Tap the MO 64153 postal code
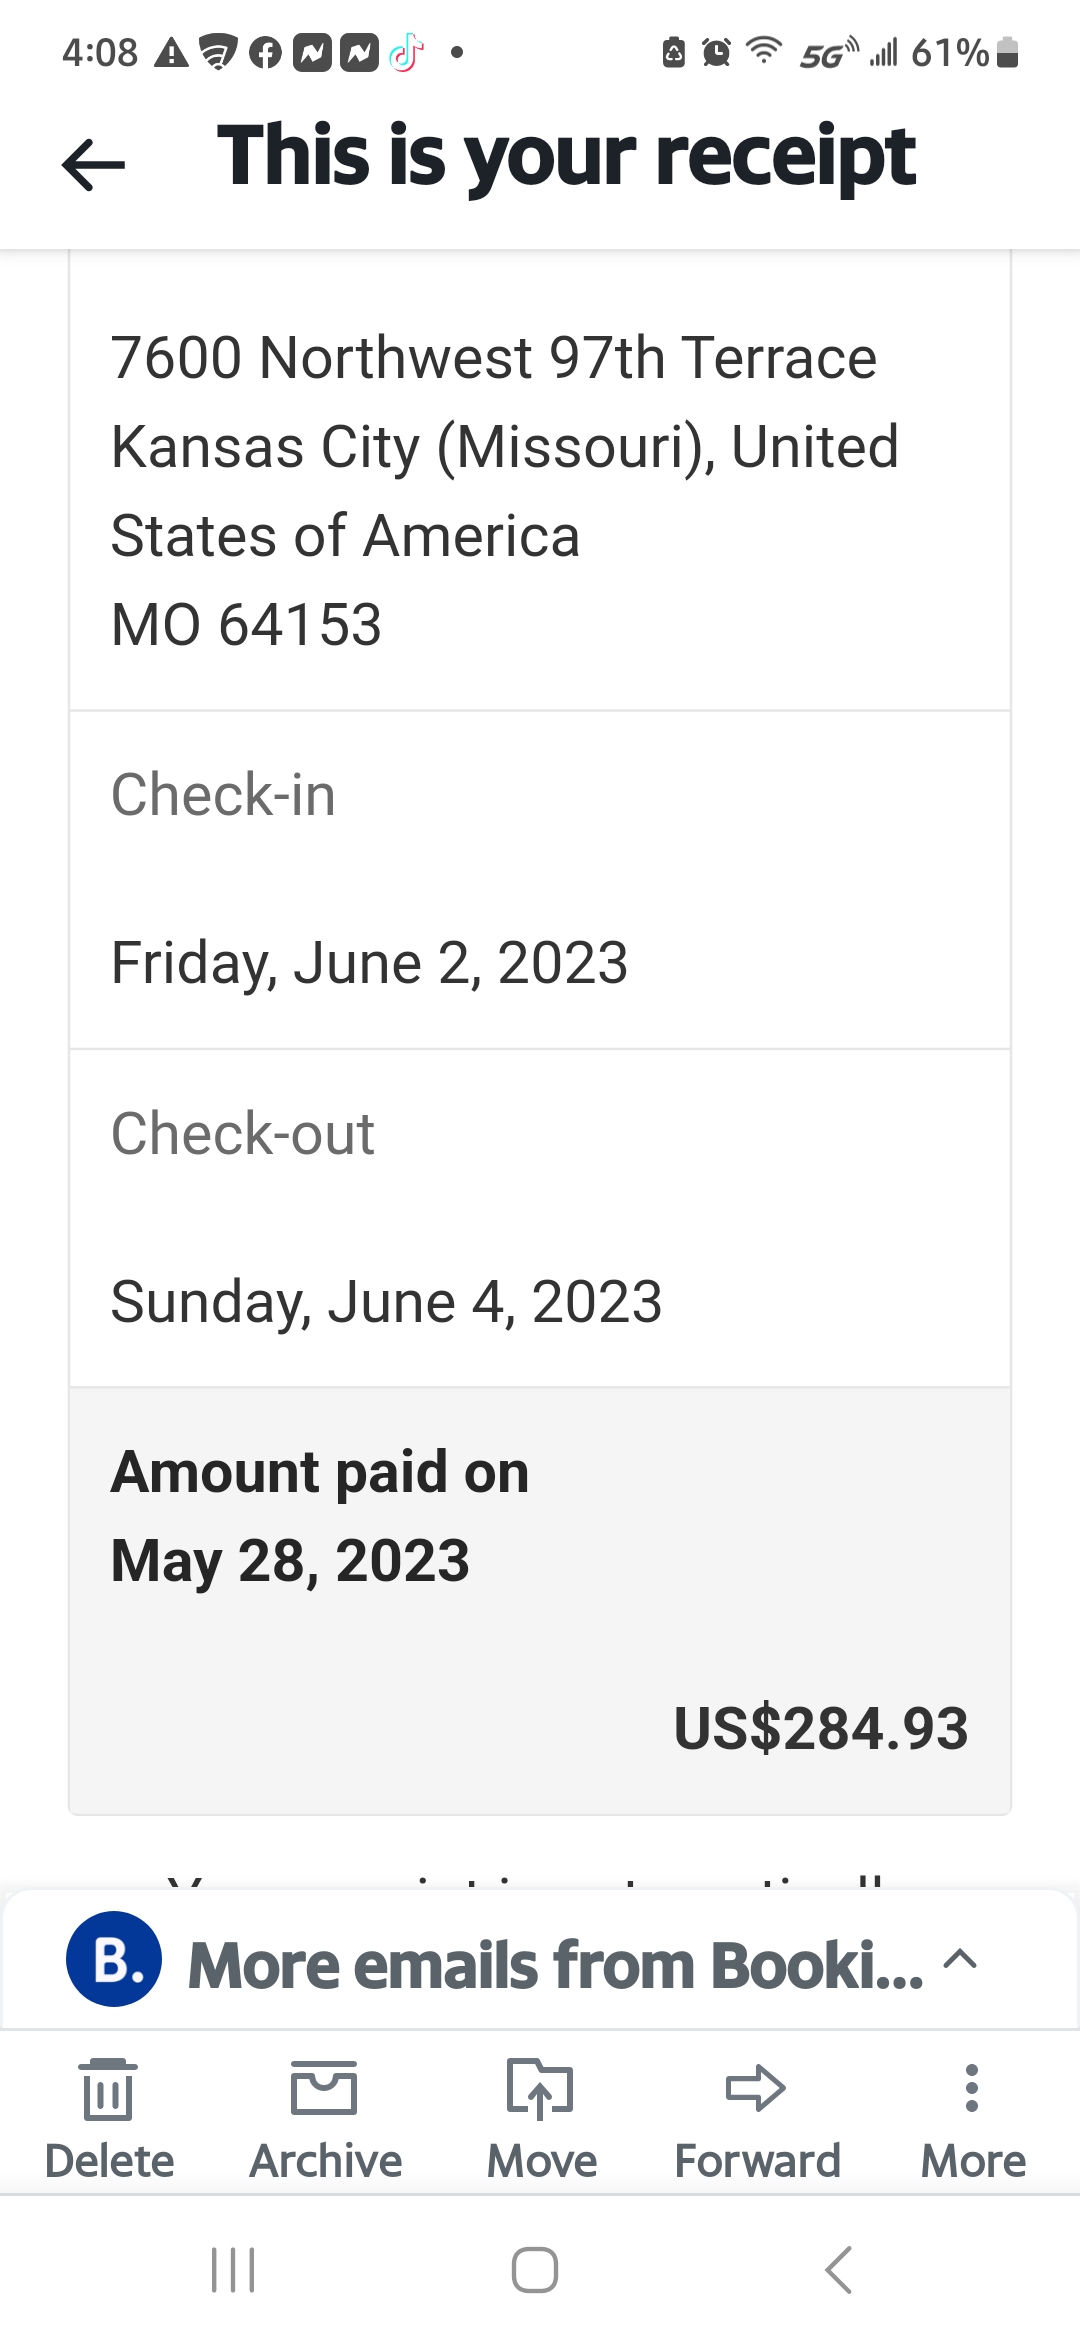The height and width of the screenshot is (2340, 1080). [x=246, y=625]
